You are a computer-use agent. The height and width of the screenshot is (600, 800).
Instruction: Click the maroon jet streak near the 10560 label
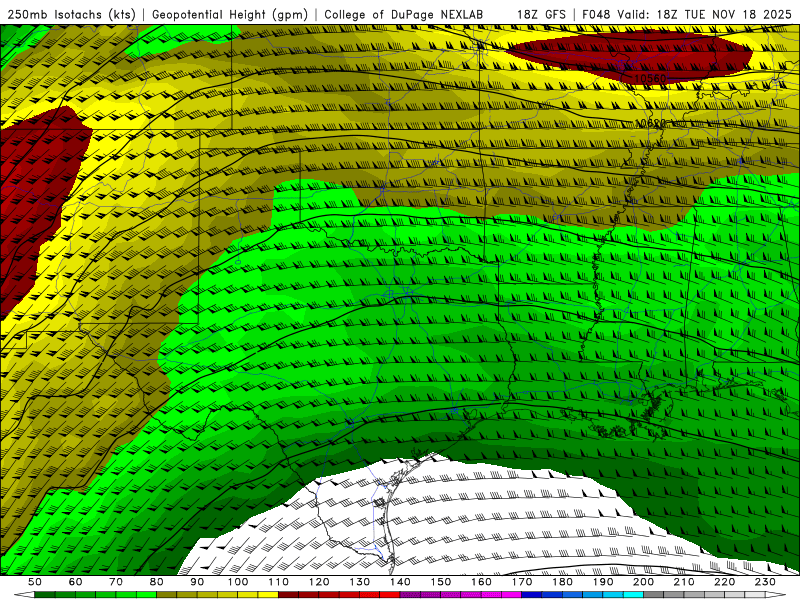pos(630,55)
